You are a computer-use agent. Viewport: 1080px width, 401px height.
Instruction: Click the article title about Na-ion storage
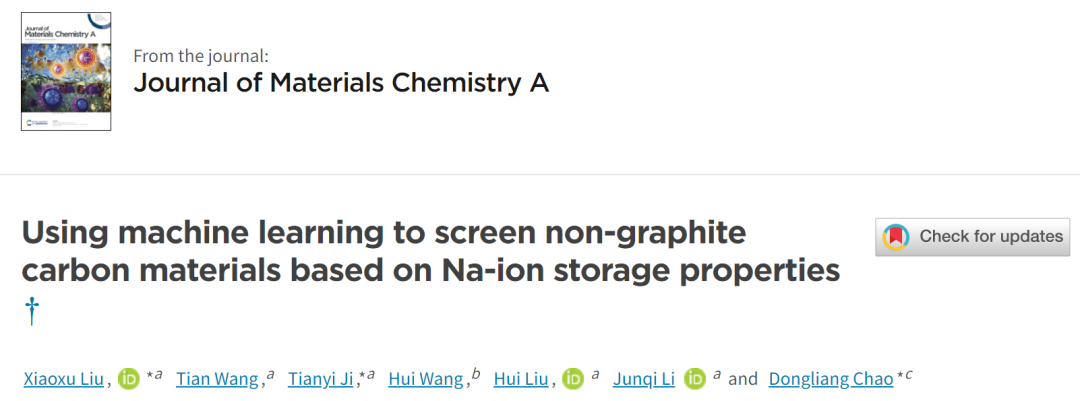(430, 253)
